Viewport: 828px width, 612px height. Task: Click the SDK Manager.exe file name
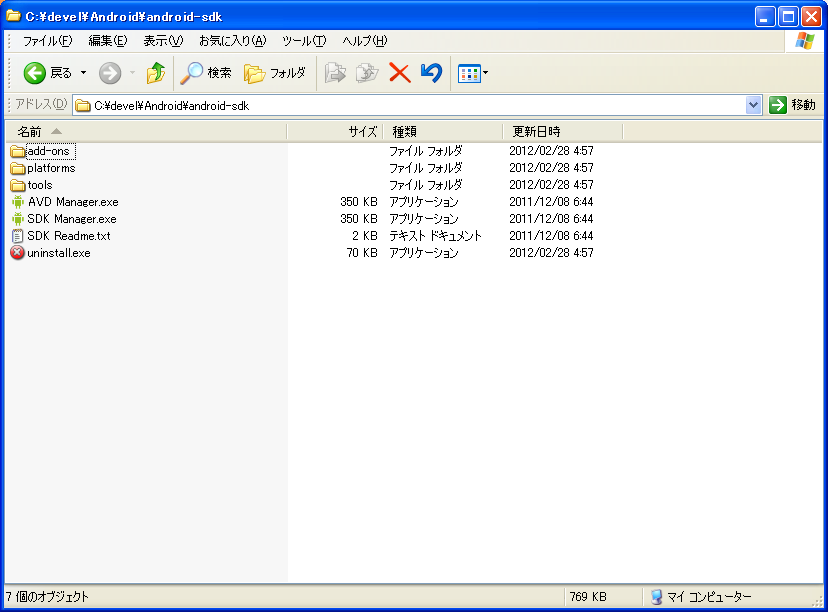(x=72, y=219)
